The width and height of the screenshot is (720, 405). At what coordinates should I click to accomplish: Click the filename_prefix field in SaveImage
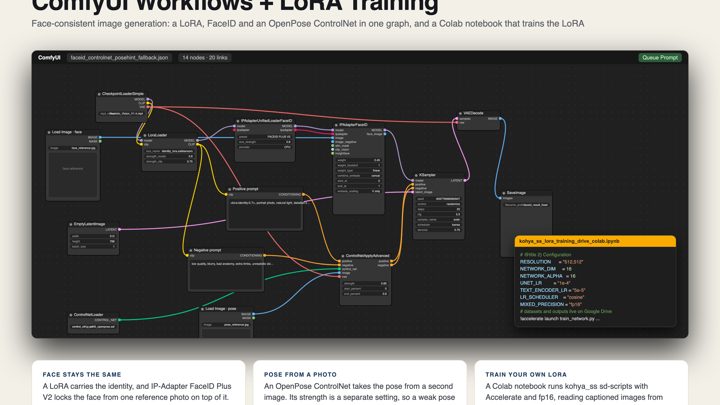526,205
